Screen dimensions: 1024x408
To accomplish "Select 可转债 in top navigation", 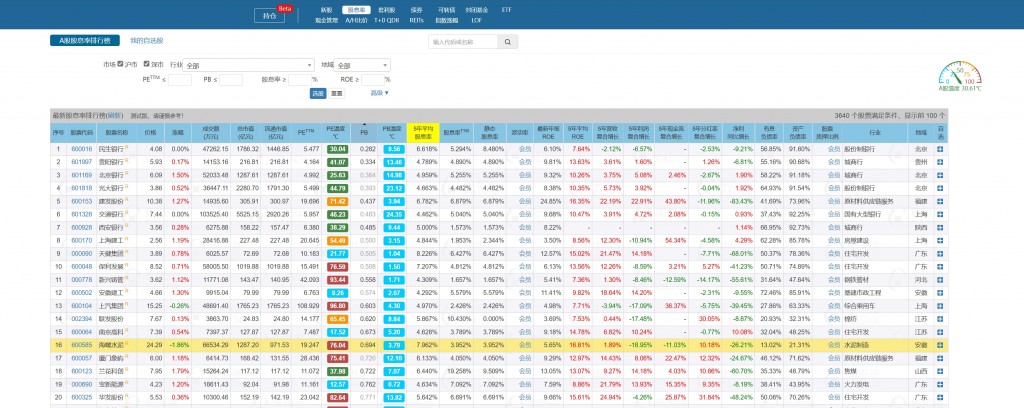I will pos(444,8).
